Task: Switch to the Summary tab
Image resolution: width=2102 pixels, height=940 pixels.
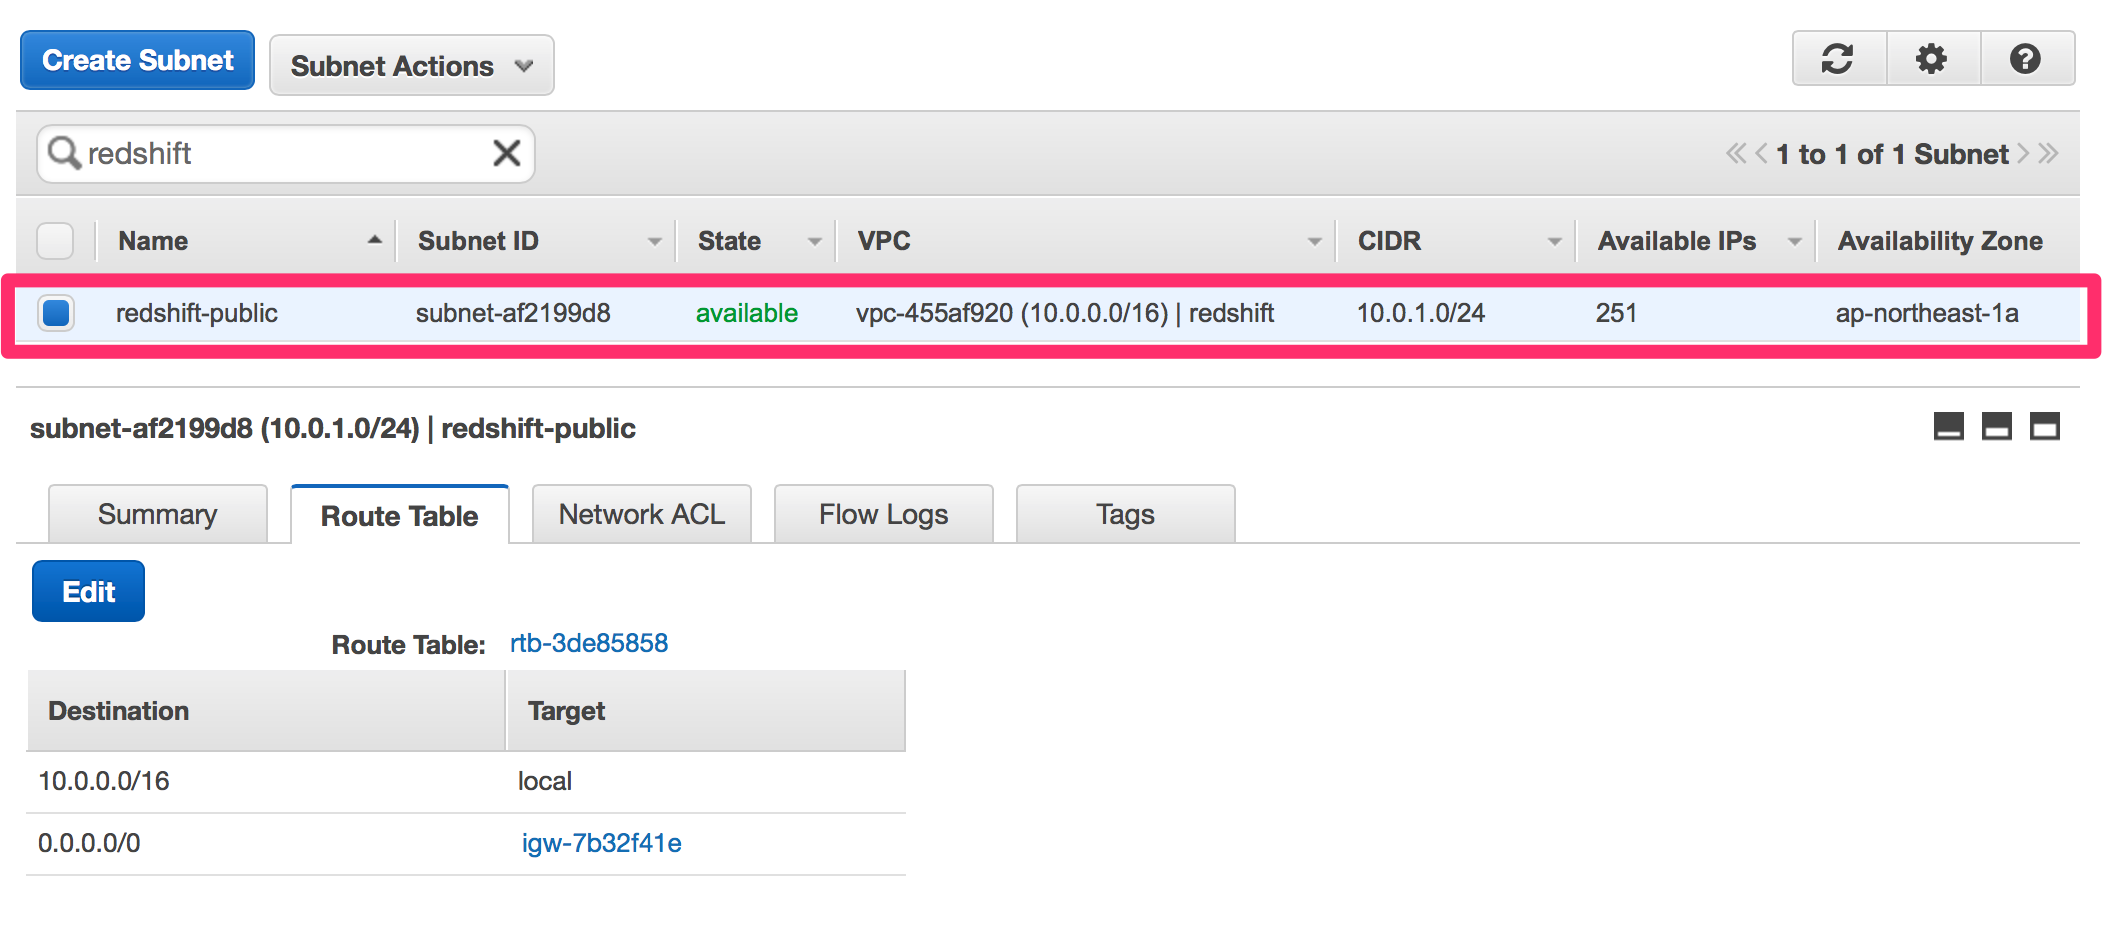Action: tap(158, 514)
